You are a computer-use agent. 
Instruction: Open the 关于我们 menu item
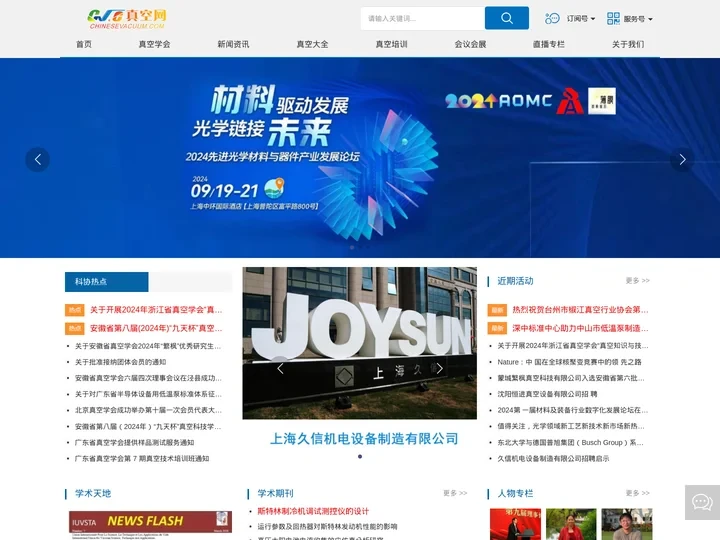(628, 44)
